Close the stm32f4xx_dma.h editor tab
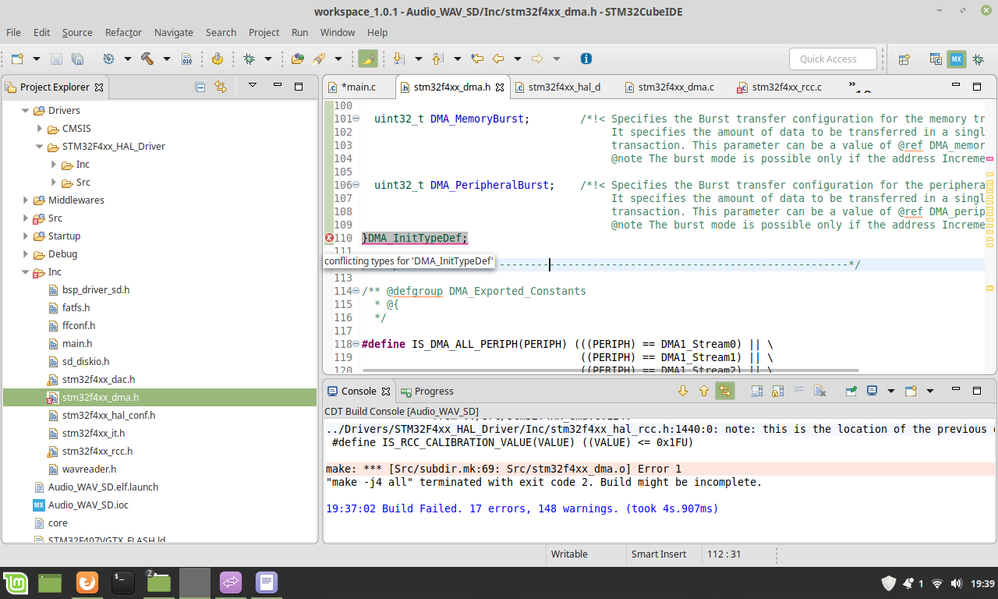The height and width of the screenshot is (599, 998). (500, 87)
